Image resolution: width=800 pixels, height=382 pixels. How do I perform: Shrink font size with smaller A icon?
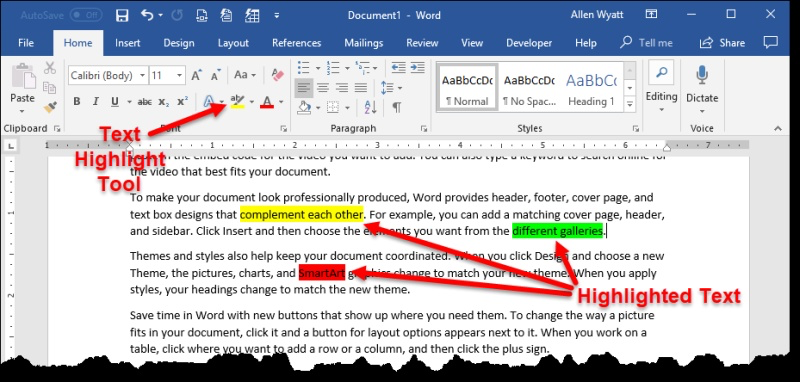[215, 75]
